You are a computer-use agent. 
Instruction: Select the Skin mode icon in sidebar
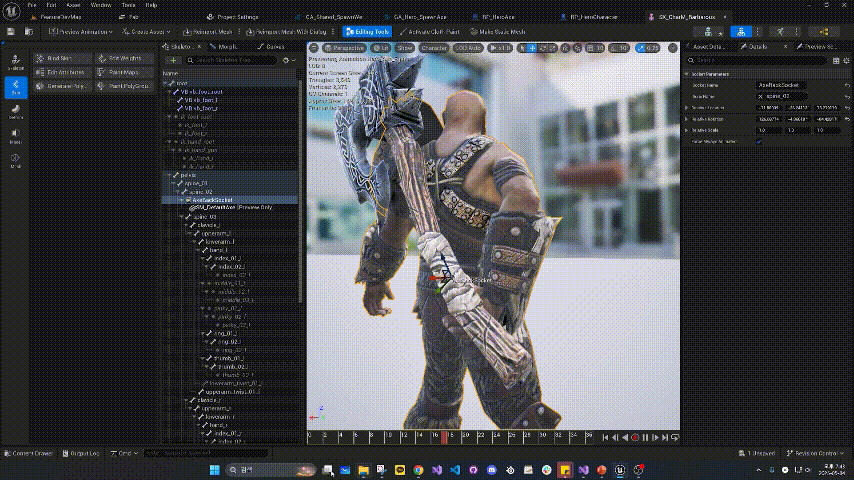coord(15,87)
